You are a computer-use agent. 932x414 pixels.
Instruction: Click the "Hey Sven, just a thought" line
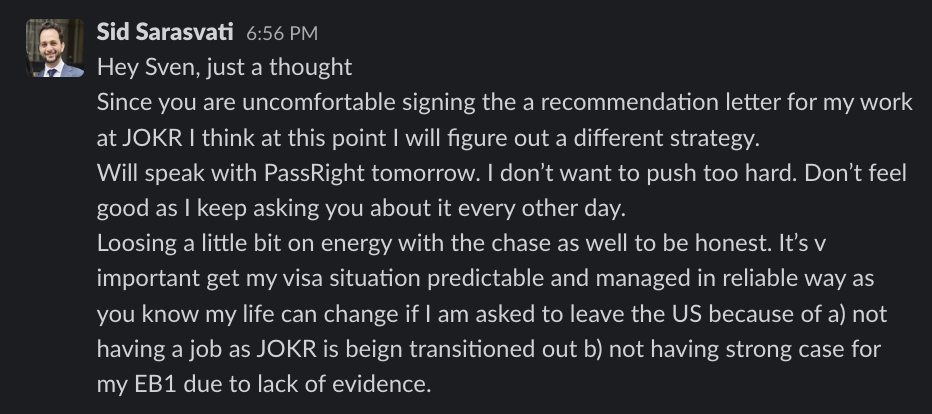click(224, 67)
